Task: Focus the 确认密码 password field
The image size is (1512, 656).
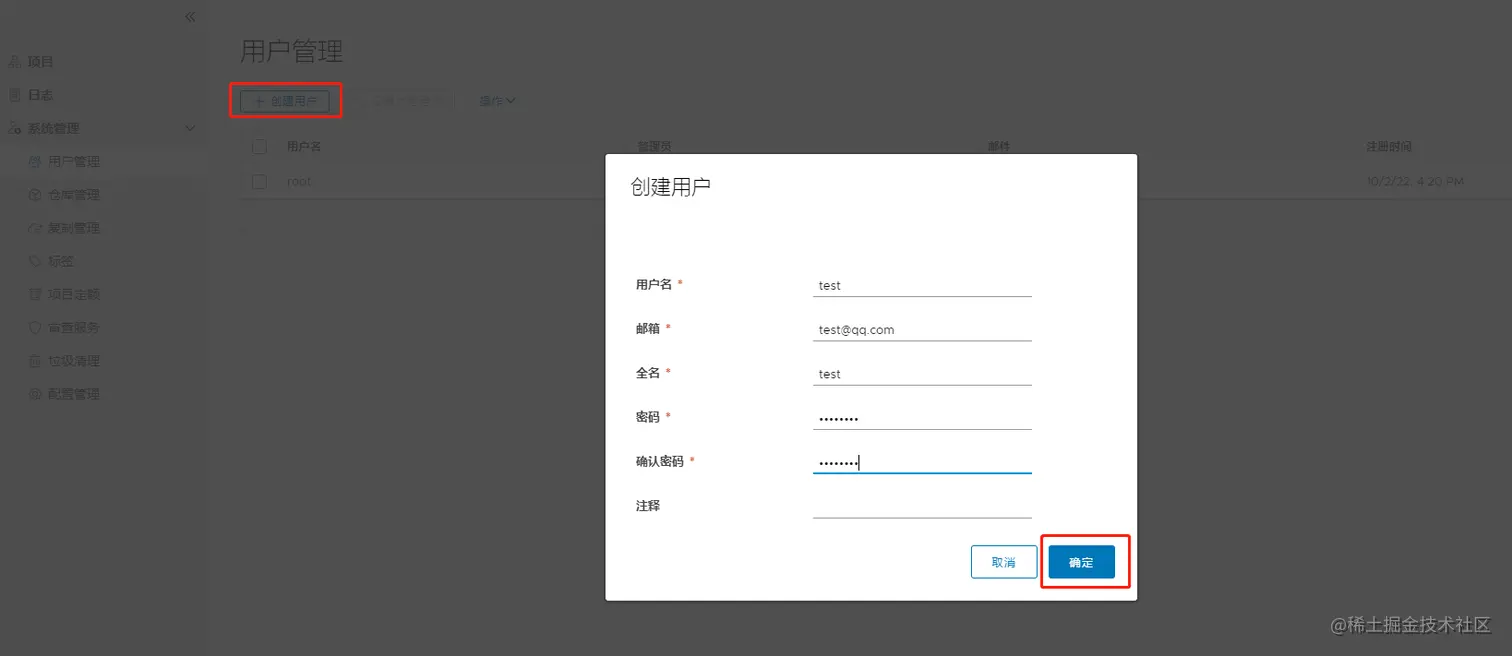Action: (922, 462)
